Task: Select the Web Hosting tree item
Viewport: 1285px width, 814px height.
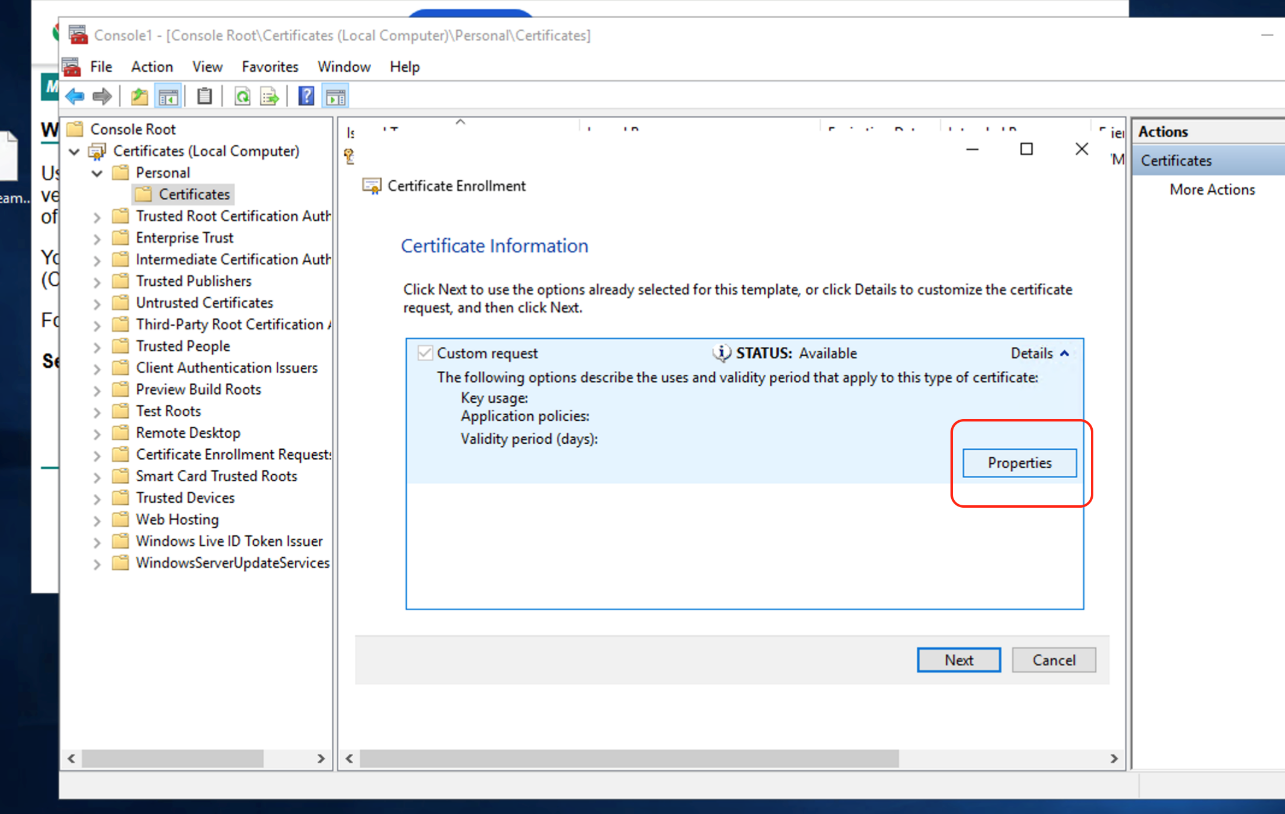Action: click(177, 520)
